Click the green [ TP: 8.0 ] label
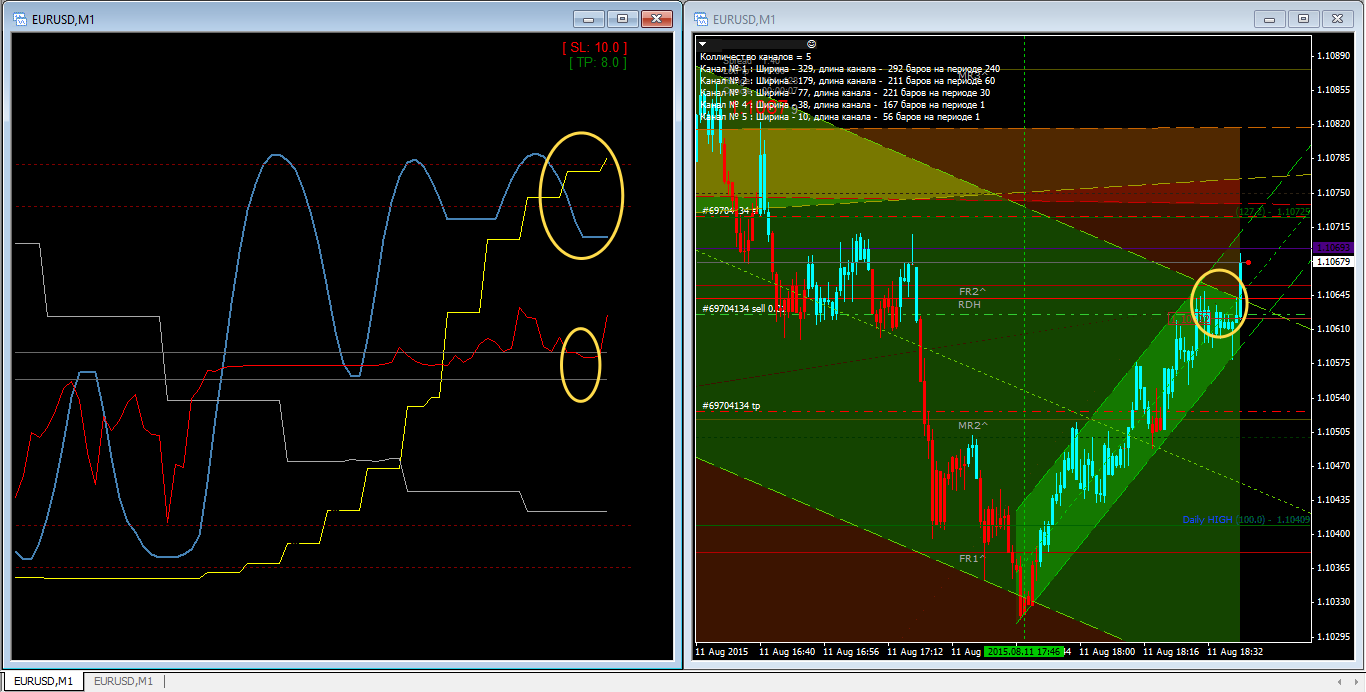This screenshot has width=1366, height=692. point(598,62)
